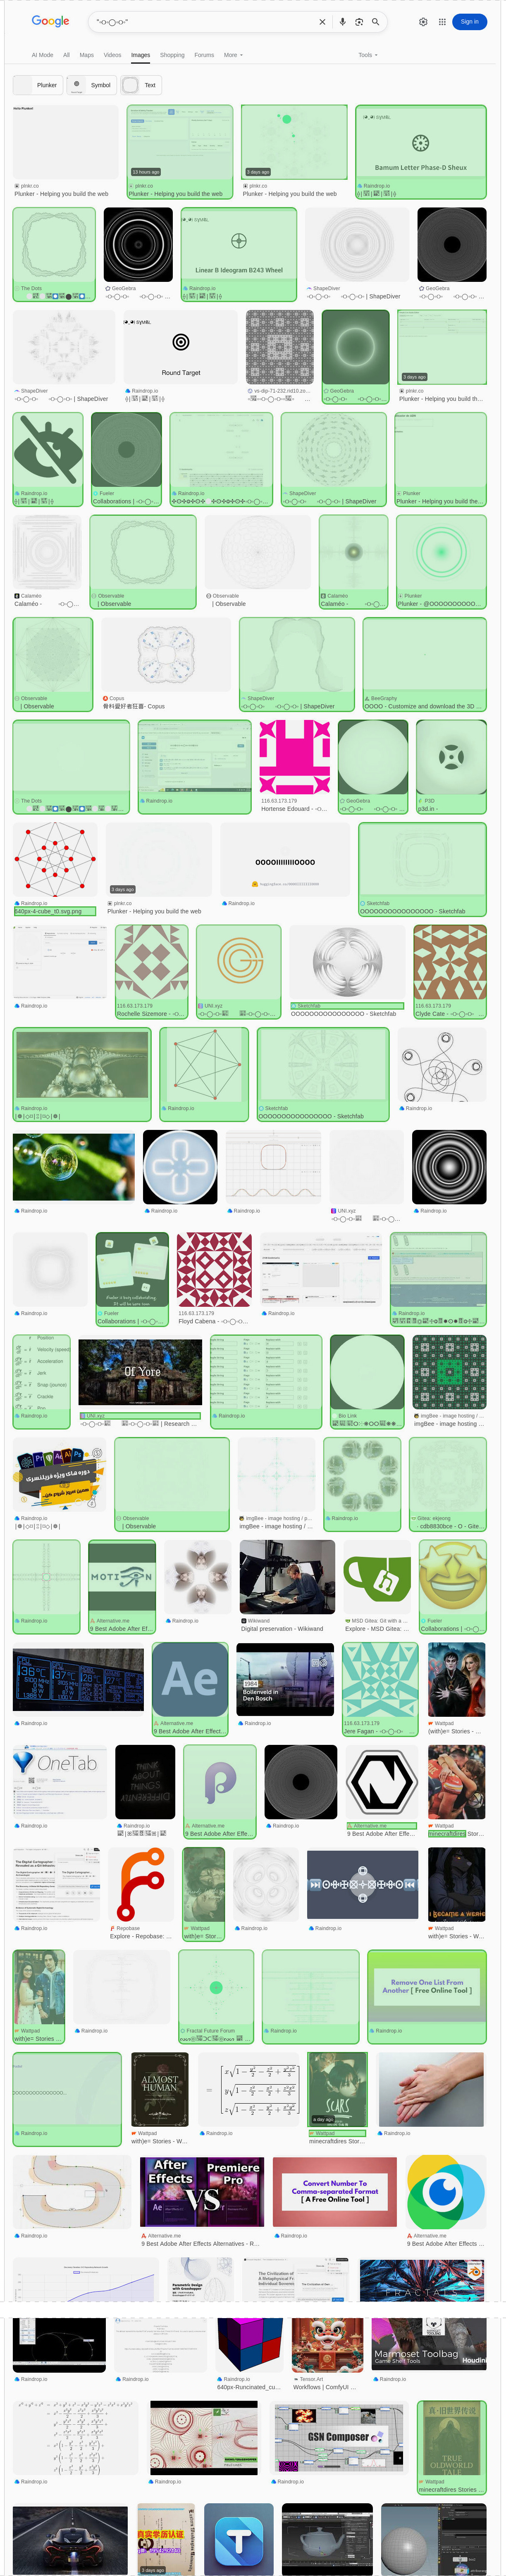Open the crossed-out eye icon image

click(x=47, y=450)
